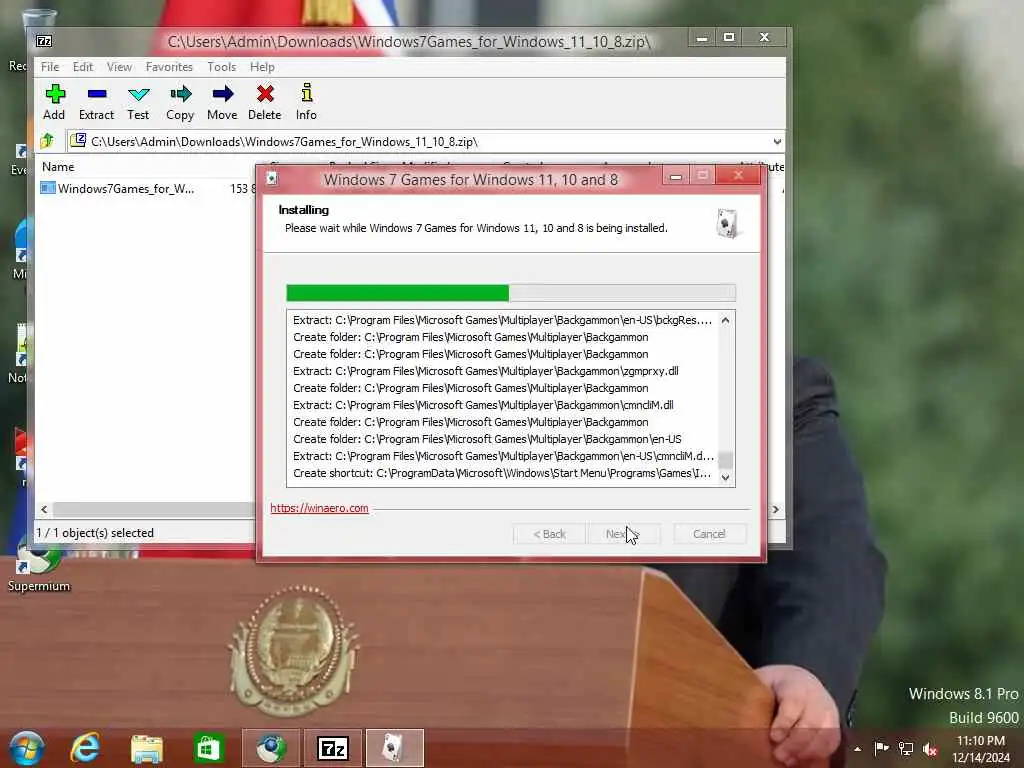Viewport: 1024px width, 768px height.
Task: Click the 1 / 1 object(s) selected status
Action: tap(95, 533)
